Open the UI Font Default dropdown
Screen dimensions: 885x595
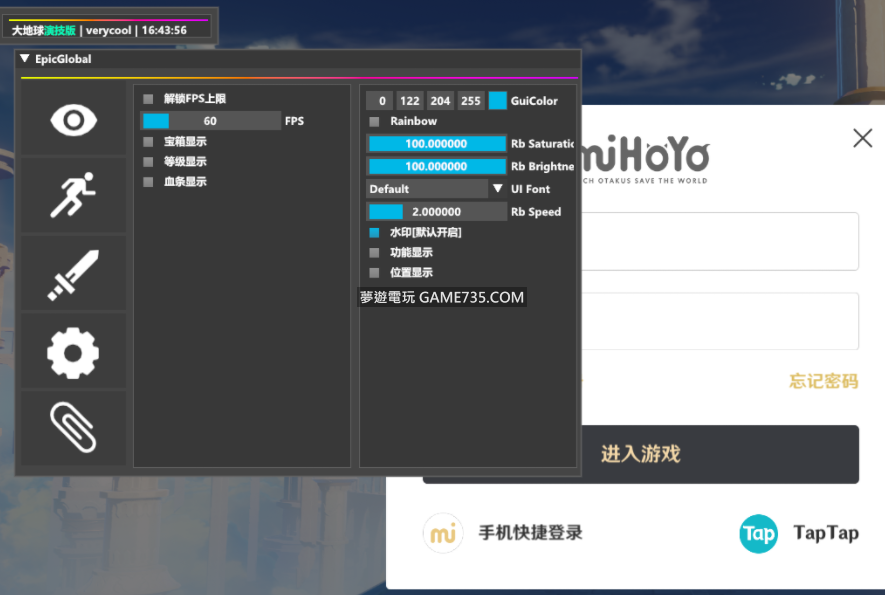[x=427, y=189]
